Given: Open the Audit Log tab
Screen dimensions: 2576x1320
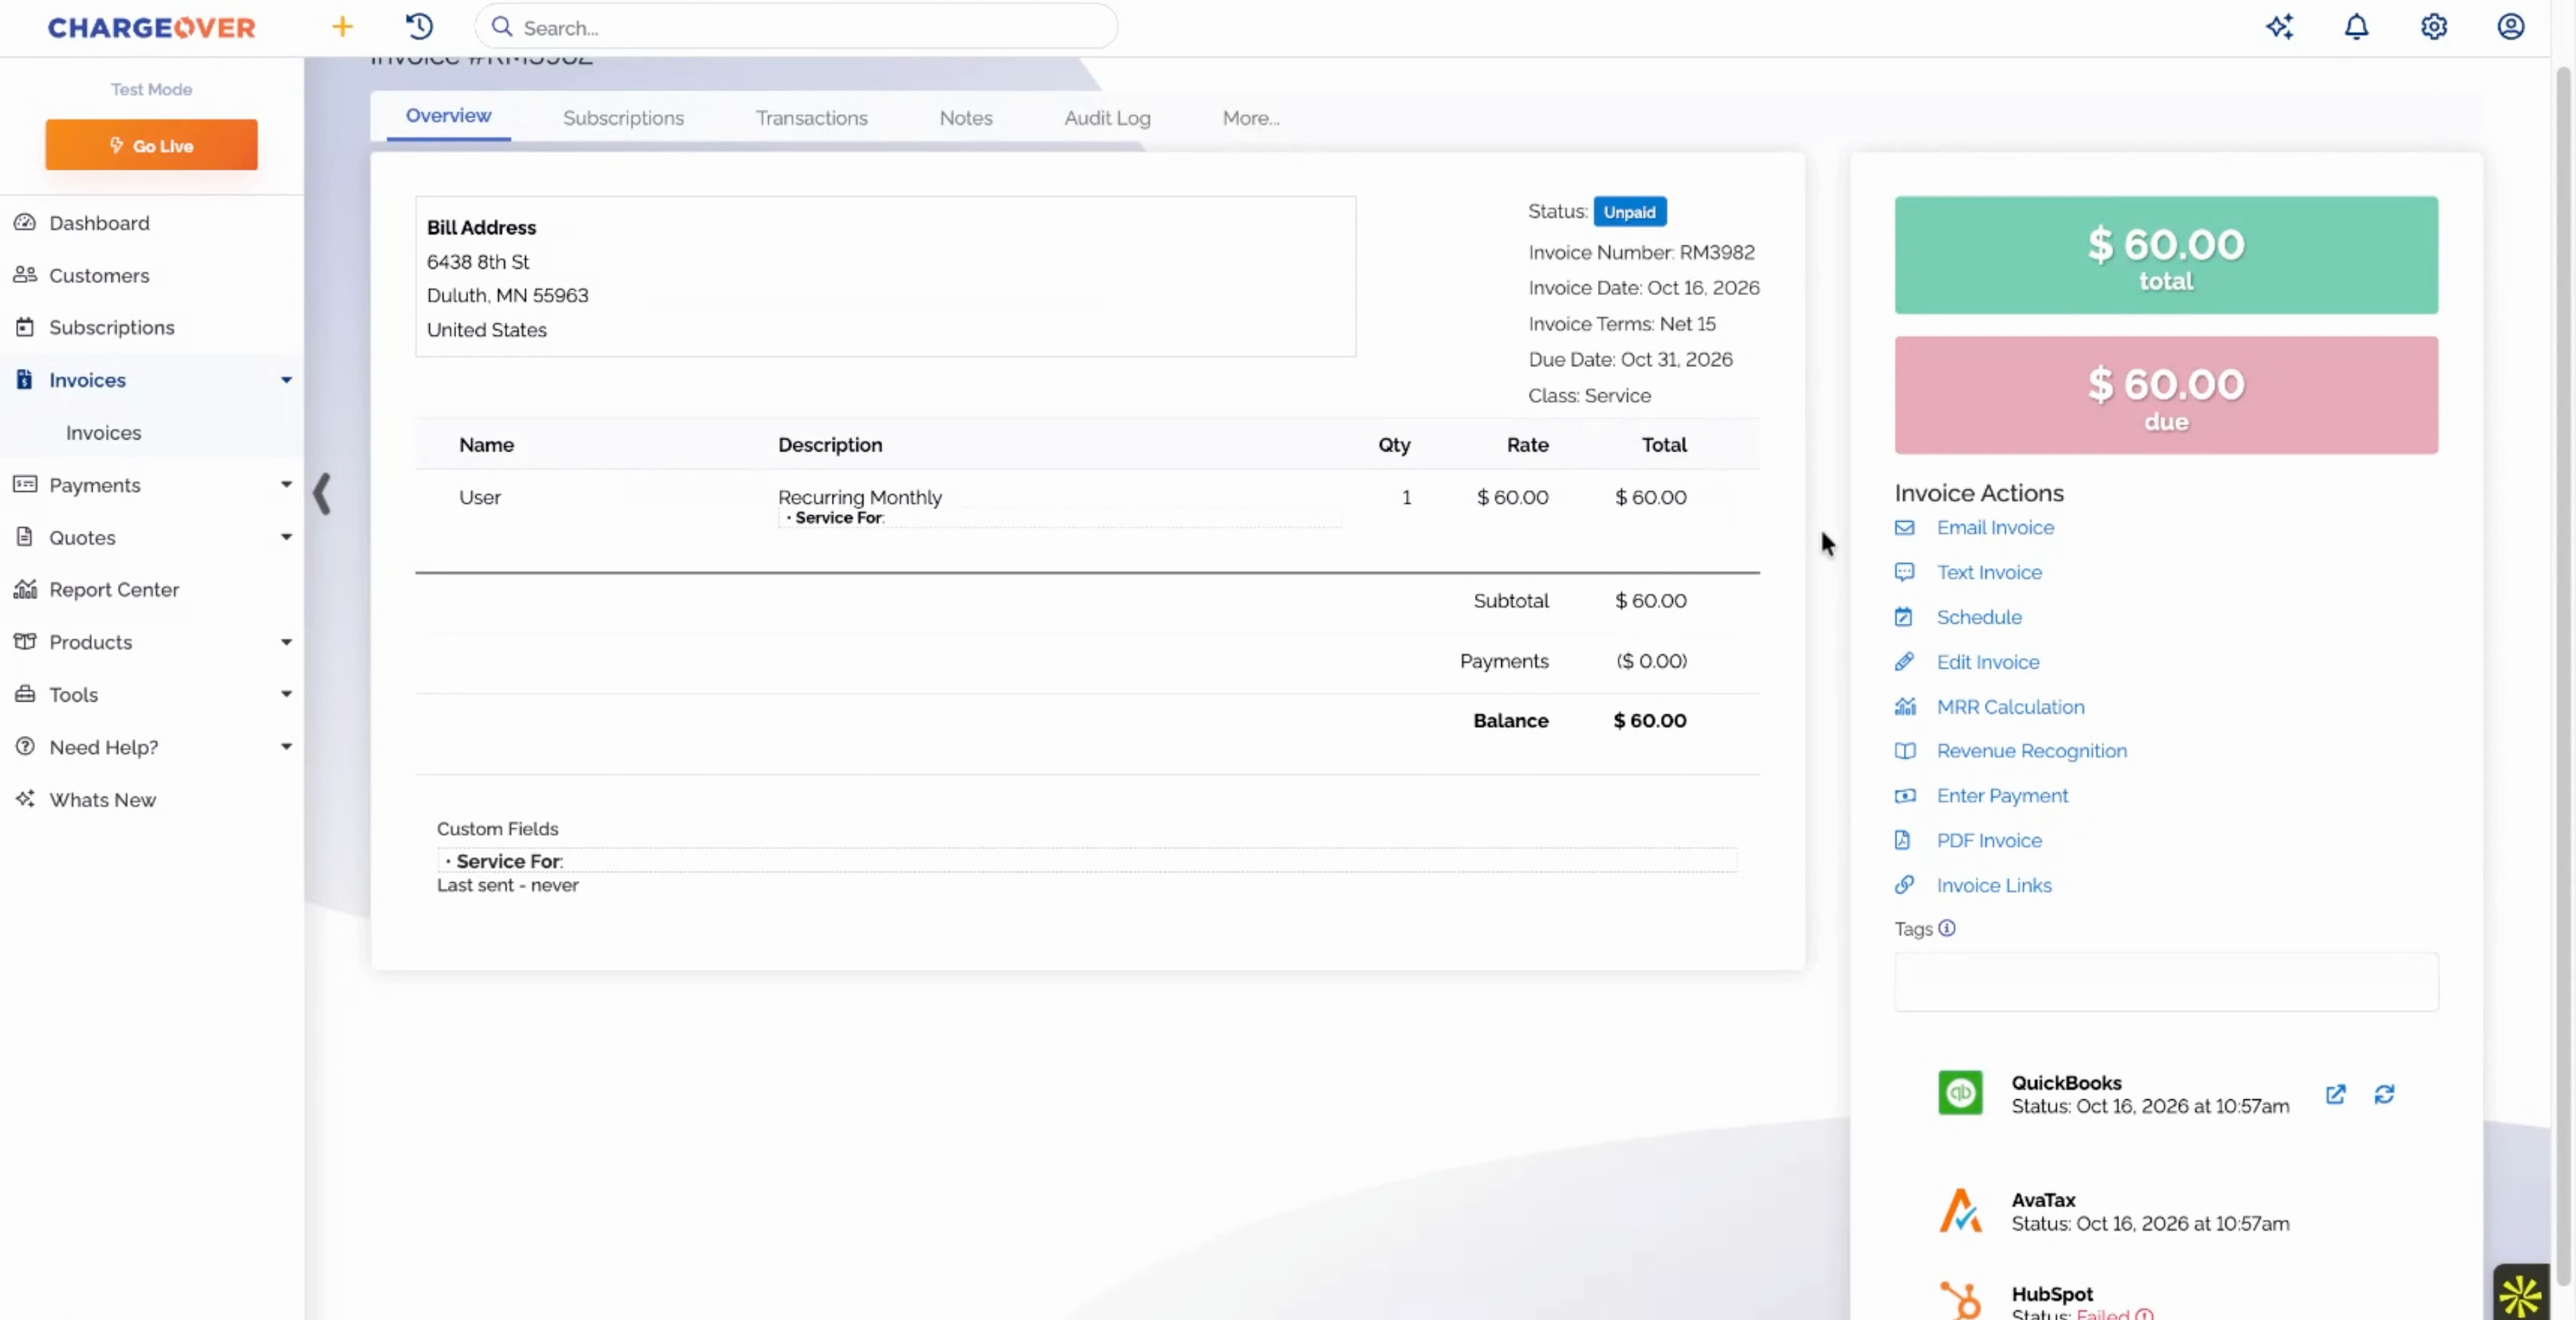Looking at the screenshot, I should (x=1107, y=118).
